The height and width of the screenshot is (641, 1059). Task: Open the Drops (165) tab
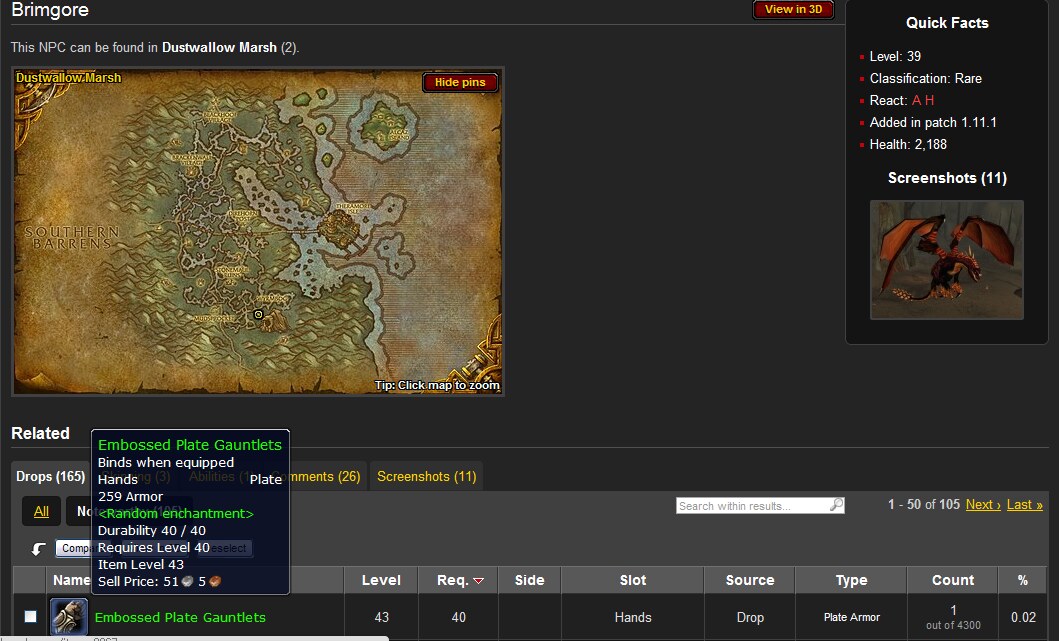point(50,477)
